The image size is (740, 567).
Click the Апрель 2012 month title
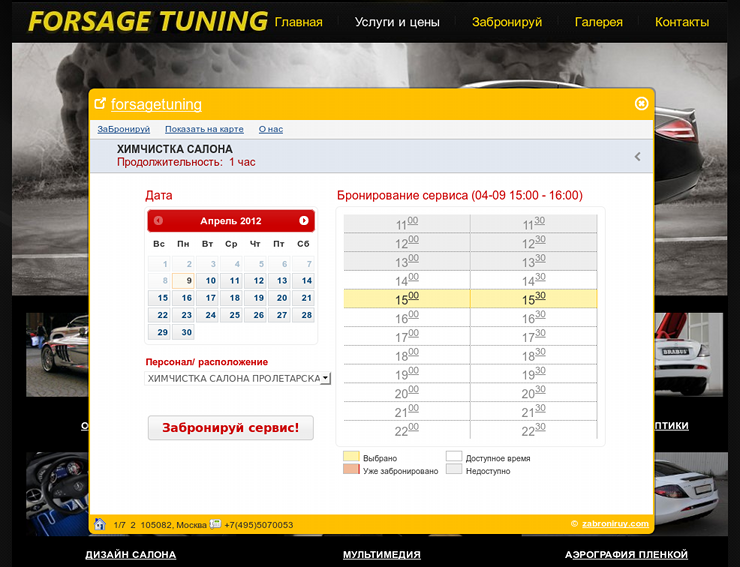[231, 221]
